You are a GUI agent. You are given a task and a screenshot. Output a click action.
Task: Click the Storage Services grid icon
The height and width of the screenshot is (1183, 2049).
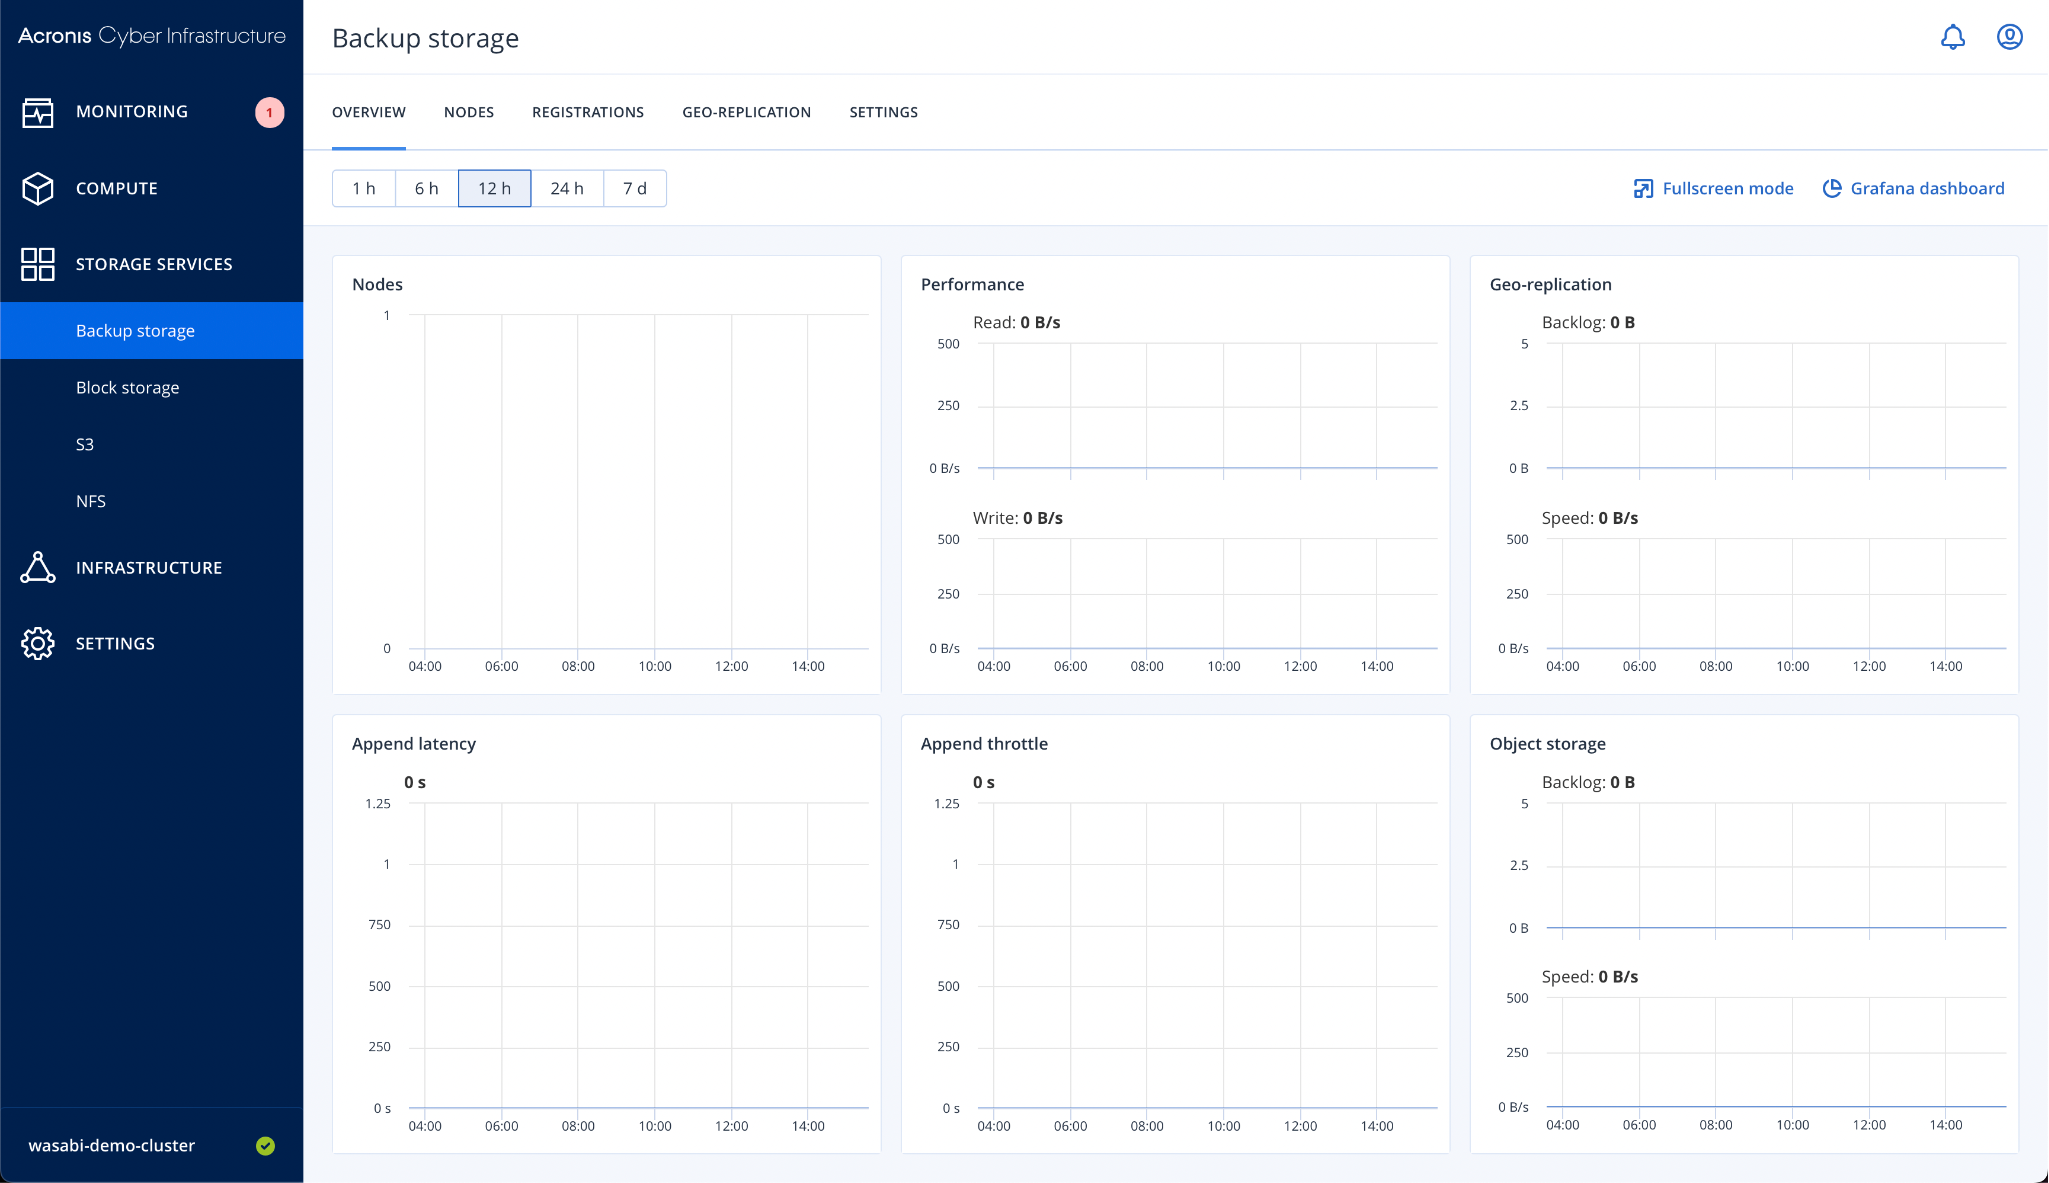[38, 264]
